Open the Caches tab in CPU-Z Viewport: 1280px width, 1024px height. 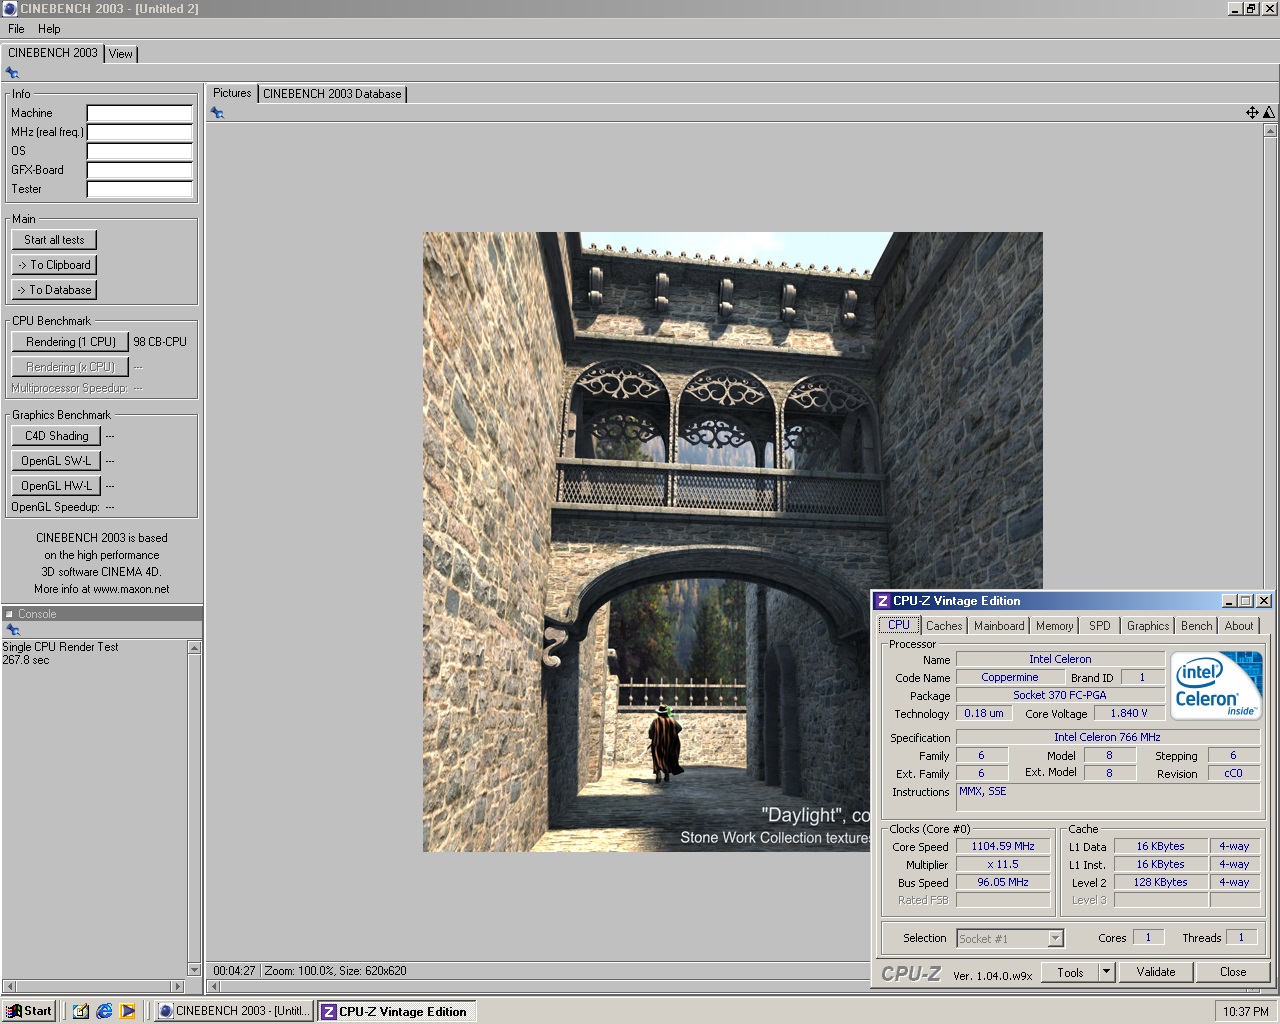point(944,626)
